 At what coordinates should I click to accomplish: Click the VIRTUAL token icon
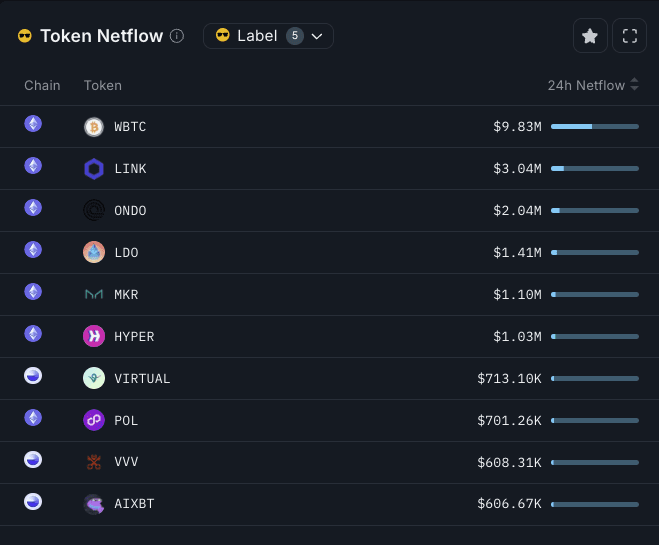[94, 379]
